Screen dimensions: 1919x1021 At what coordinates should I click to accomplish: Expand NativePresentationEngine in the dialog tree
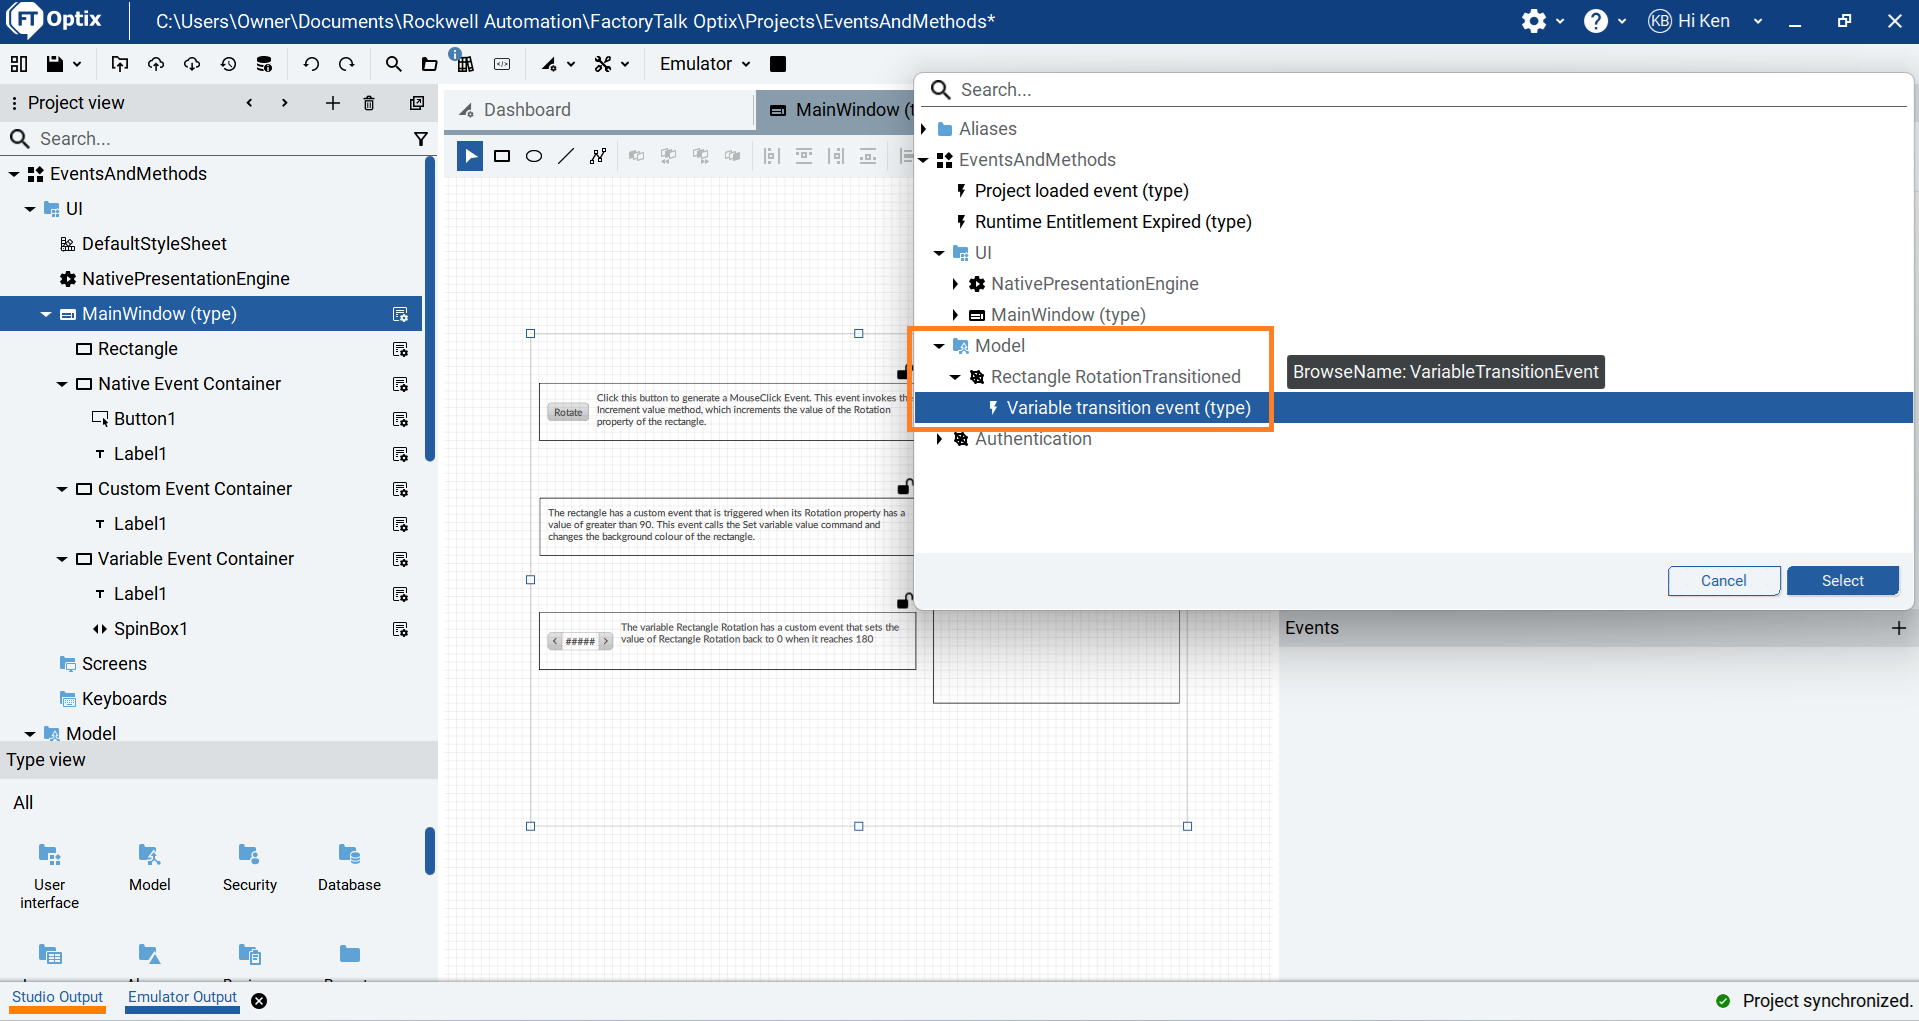coord(955,284)
